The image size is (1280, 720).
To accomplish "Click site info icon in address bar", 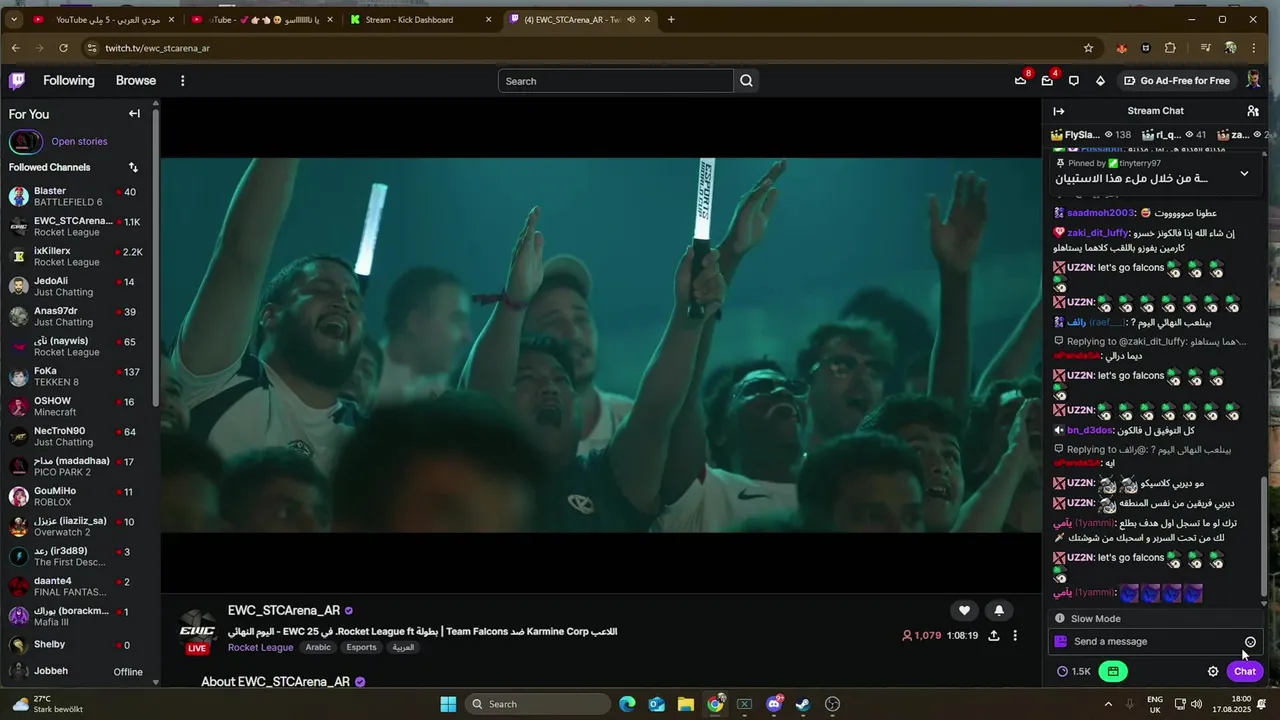I will (92, 48).
